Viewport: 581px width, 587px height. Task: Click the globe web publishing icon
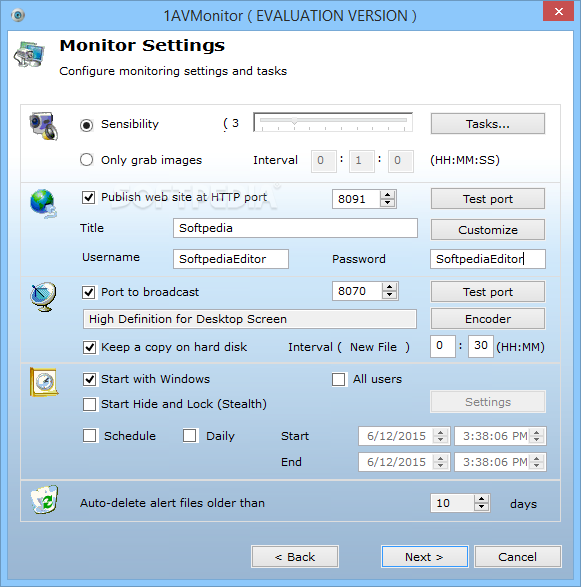(x=43, y=204)
